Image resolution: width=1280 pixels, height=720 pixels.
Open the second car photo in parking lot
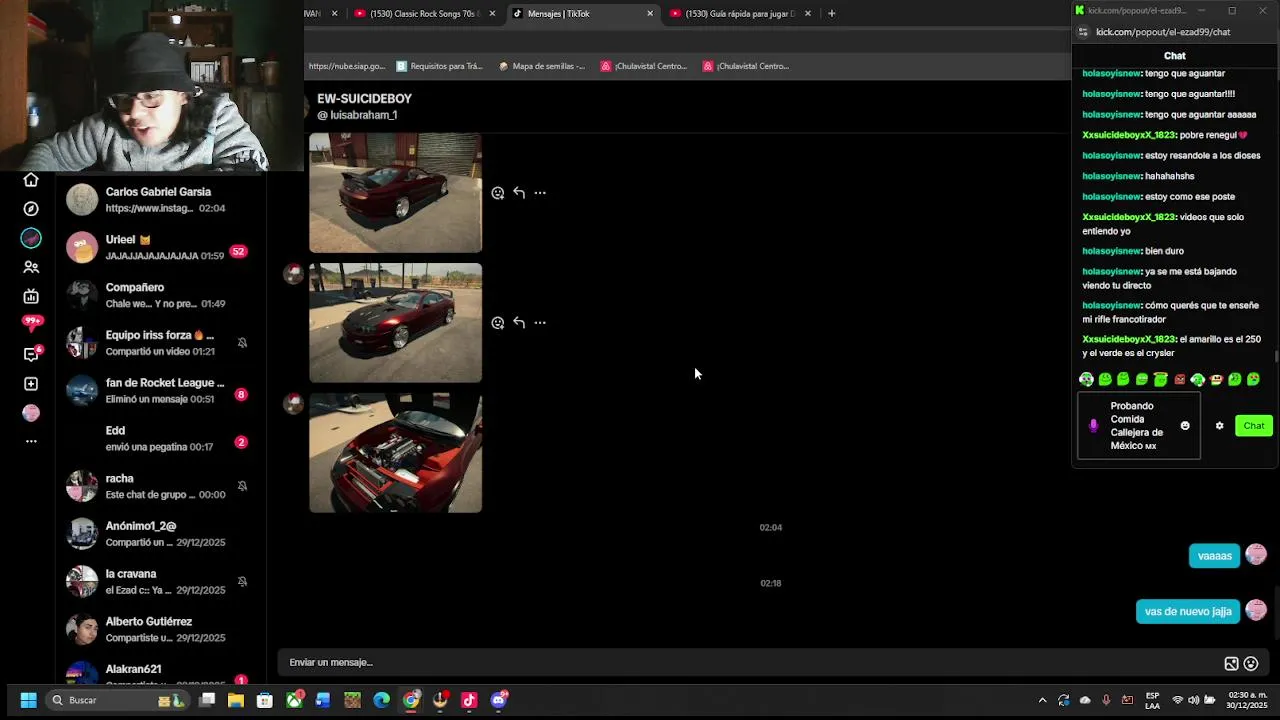[395, 323]
